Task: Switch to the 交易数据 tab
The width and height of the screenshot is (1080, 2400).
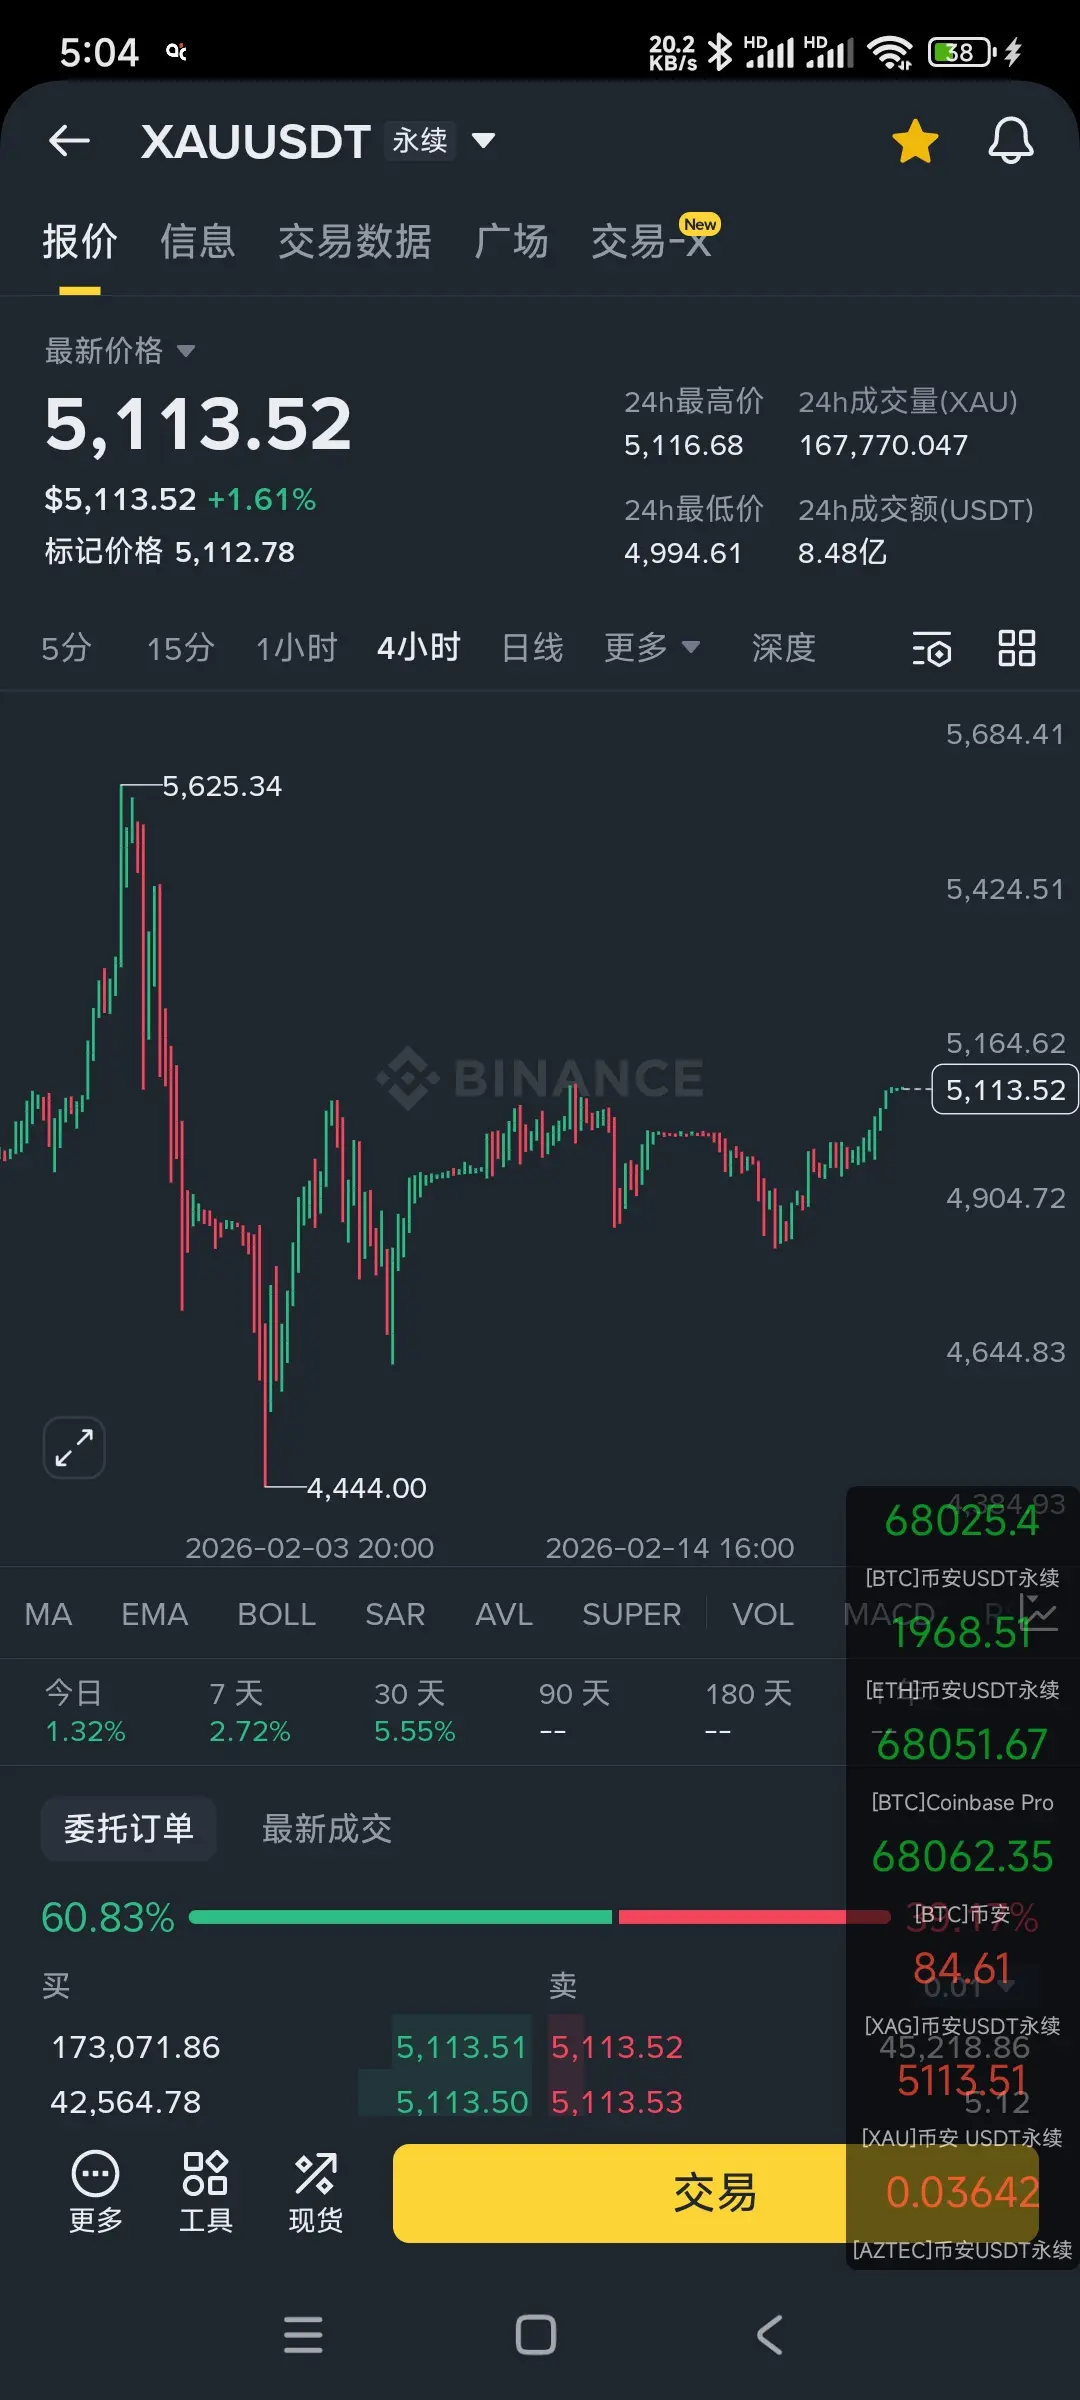Action: click(355, 242)
